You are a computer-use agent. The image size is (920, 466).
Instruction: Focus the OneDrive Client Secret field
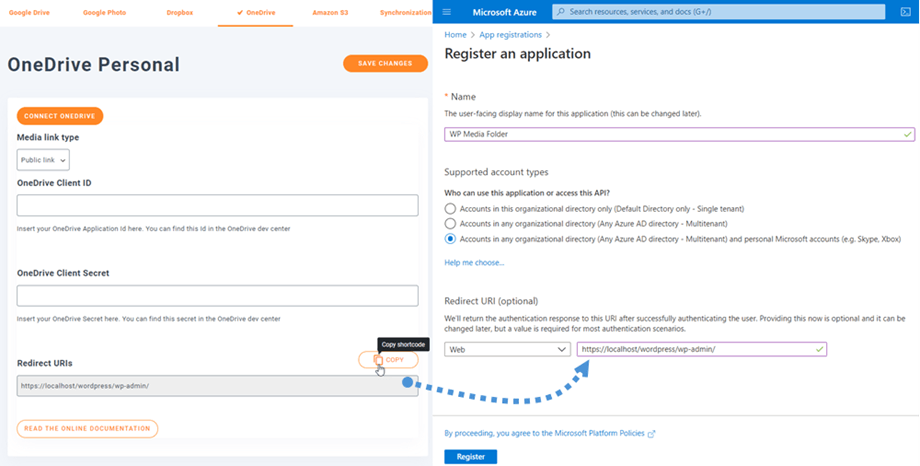(217, 296)
